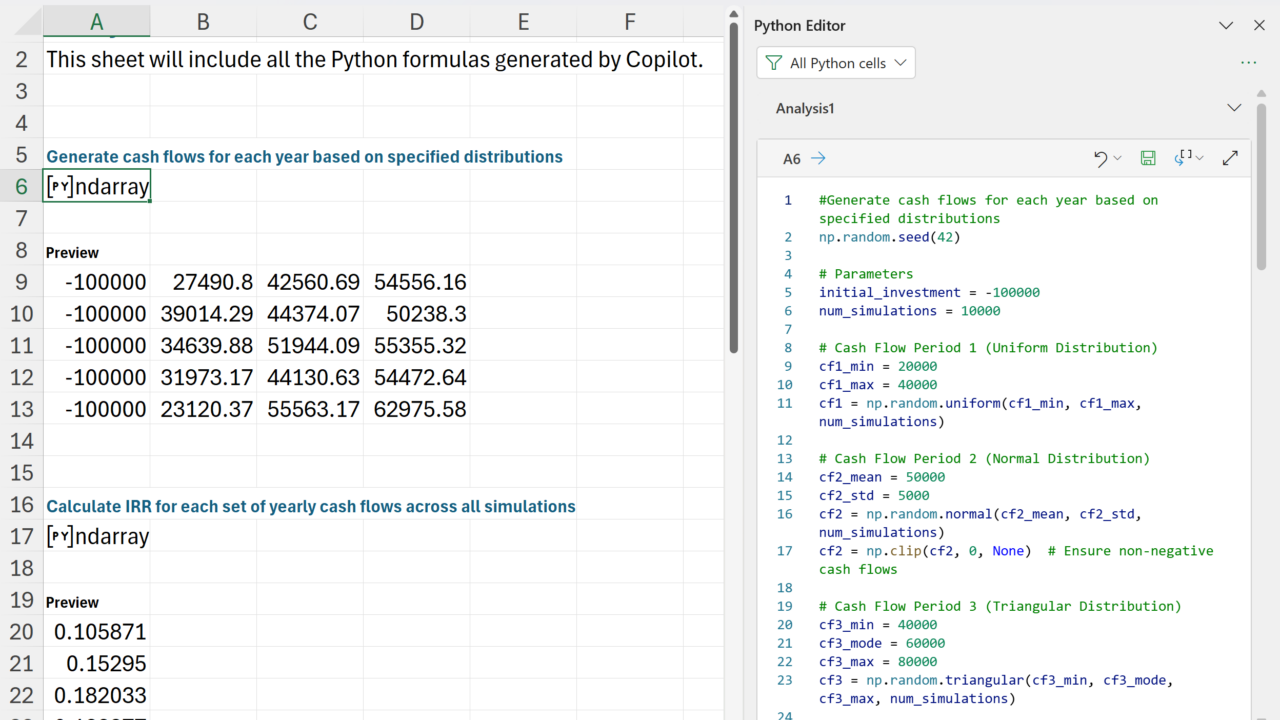Collapse the Analysis1 section
Viewport: 1280px width, 720px height.
[x=1234, y=108]
